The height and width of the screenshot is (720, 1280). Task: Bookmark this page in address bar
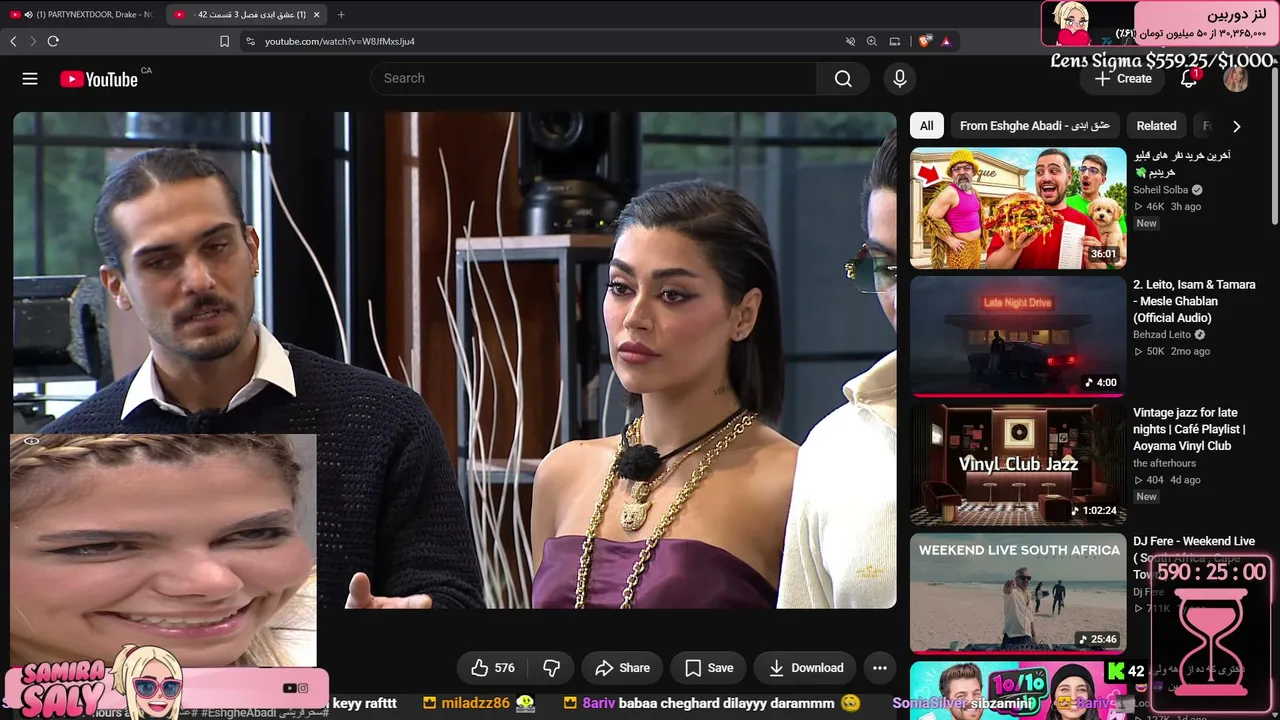point(224,41)
